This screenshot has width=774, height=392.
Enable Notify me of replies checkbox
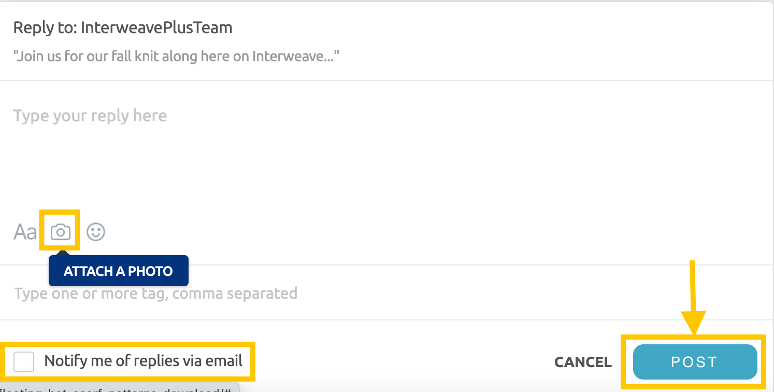[24, 361]
